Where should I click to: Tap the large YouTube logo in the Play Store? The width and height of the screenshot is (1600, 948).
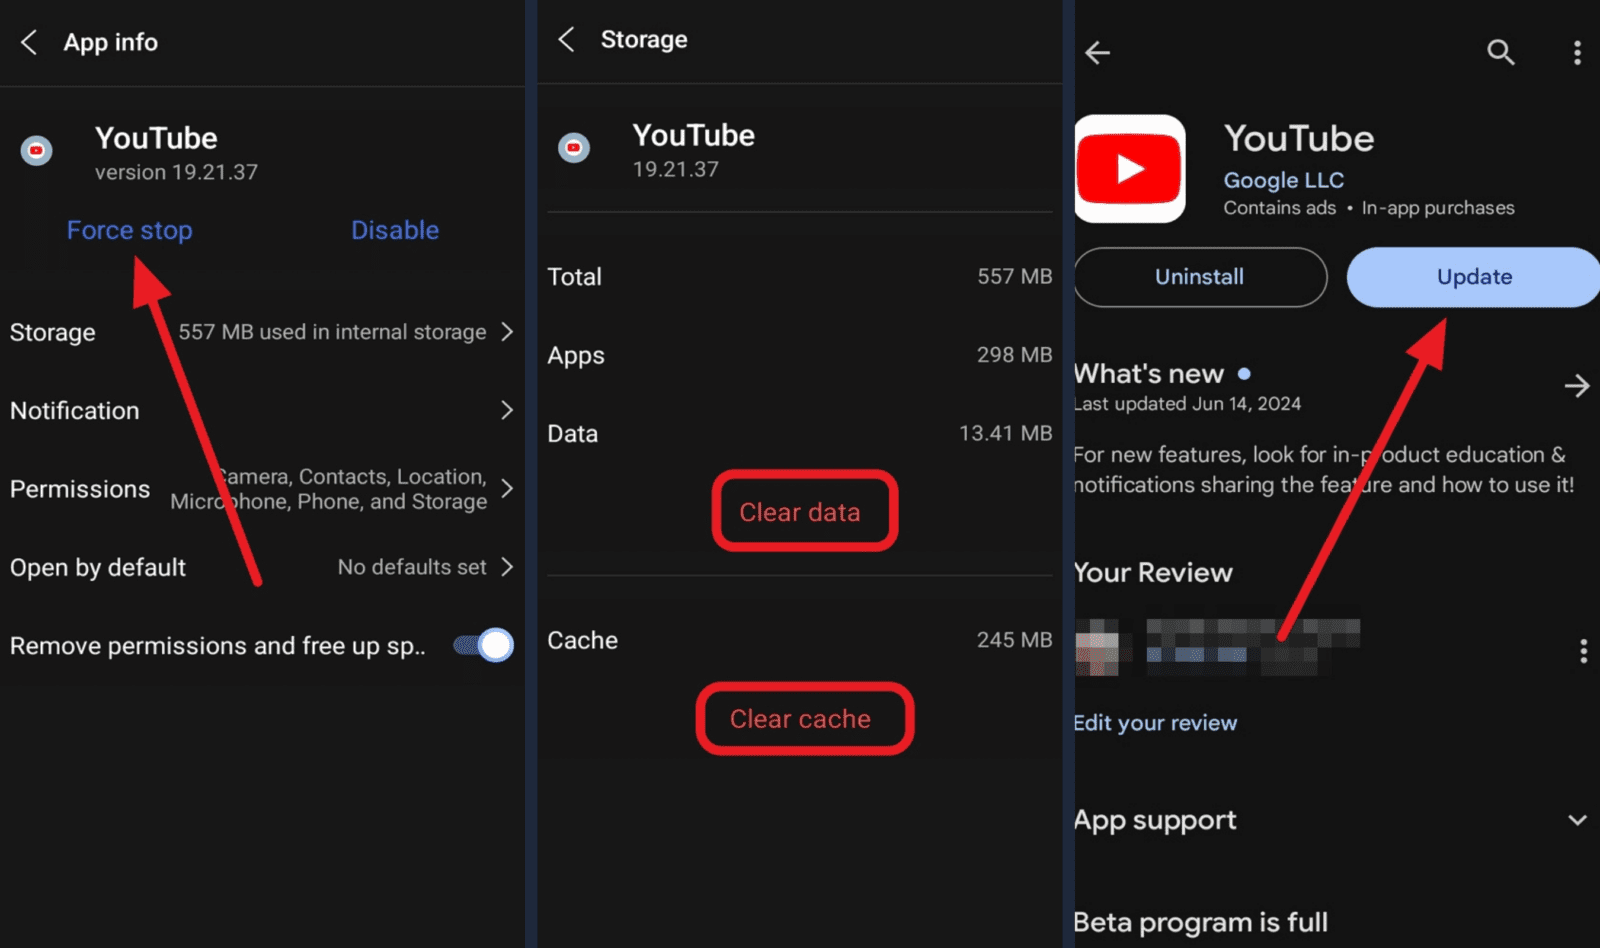pyautogui.click(x=1130, y=168)
